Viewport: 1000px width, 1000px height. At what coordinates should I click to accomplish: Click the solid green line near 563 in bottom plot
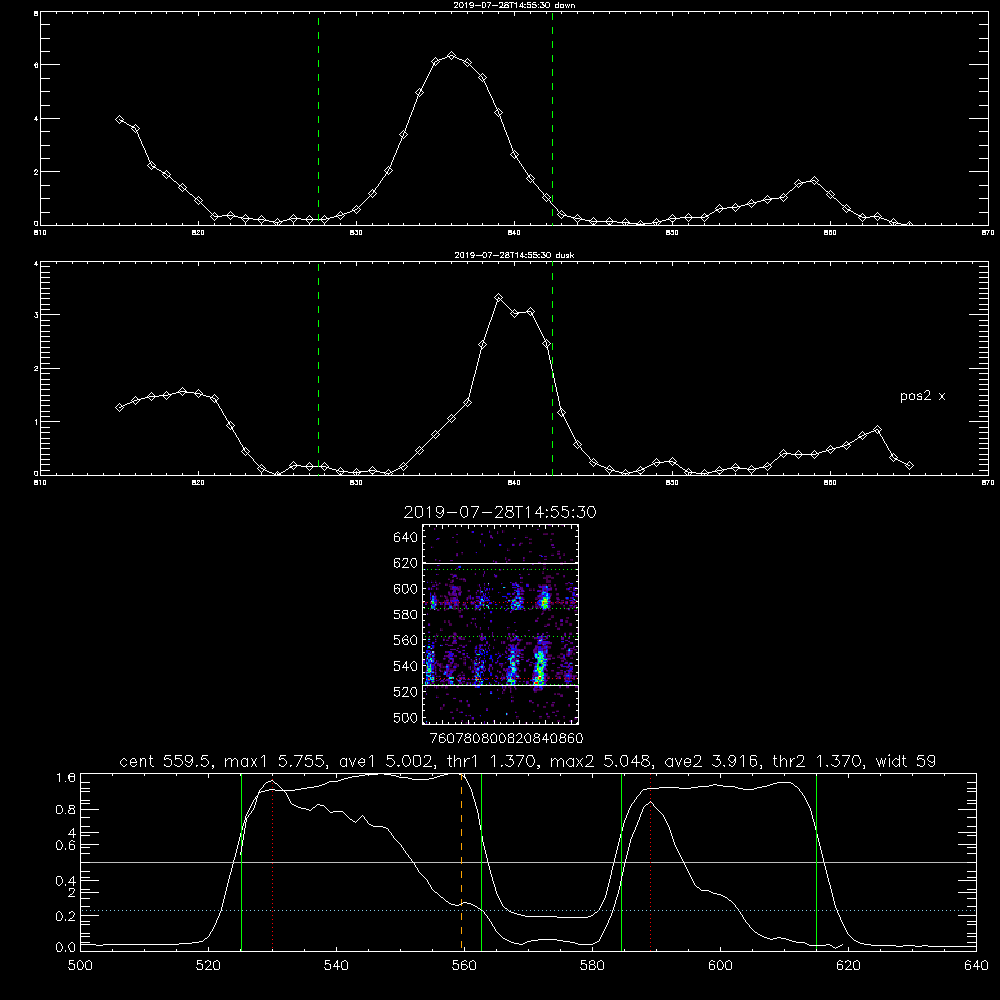click(481, 861)
